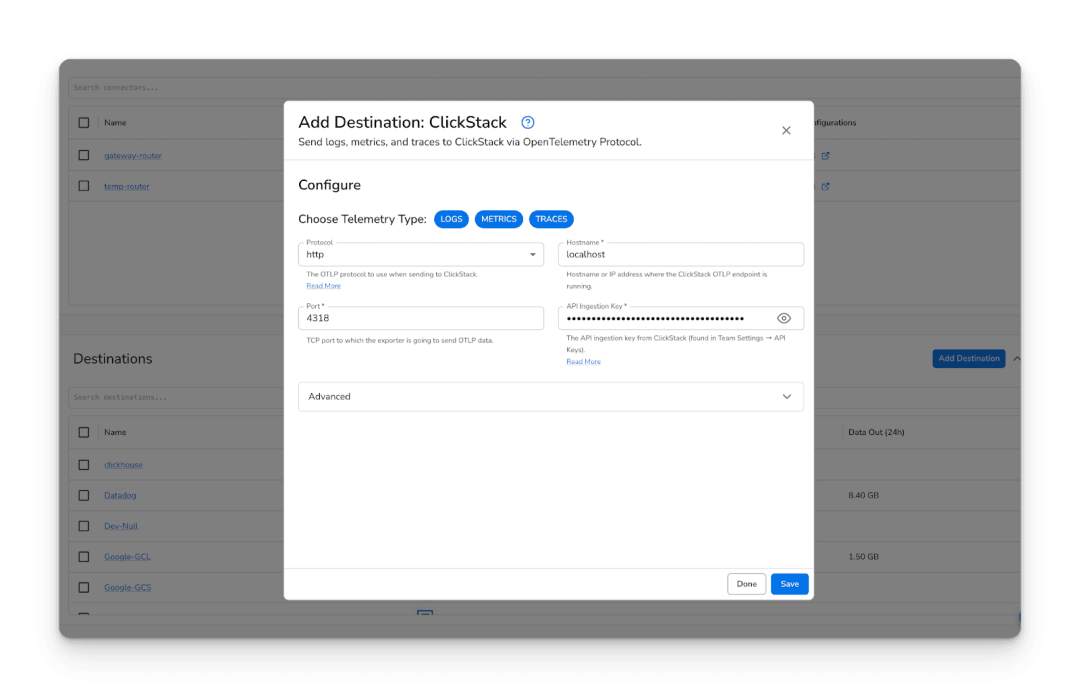
Task: Click external link icon in temp-router row
Action: (x=825, y=186)
